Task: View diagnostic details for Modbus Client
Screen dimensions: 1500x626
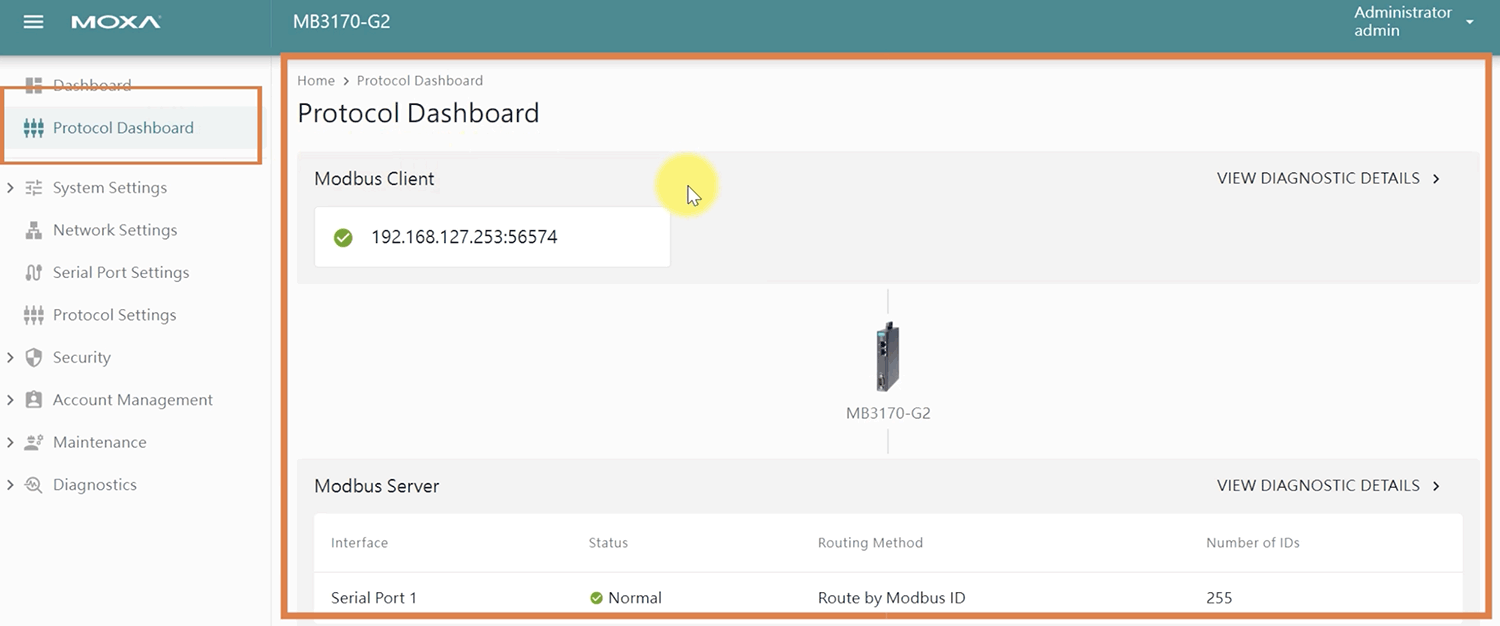Action: point(1328,179)
